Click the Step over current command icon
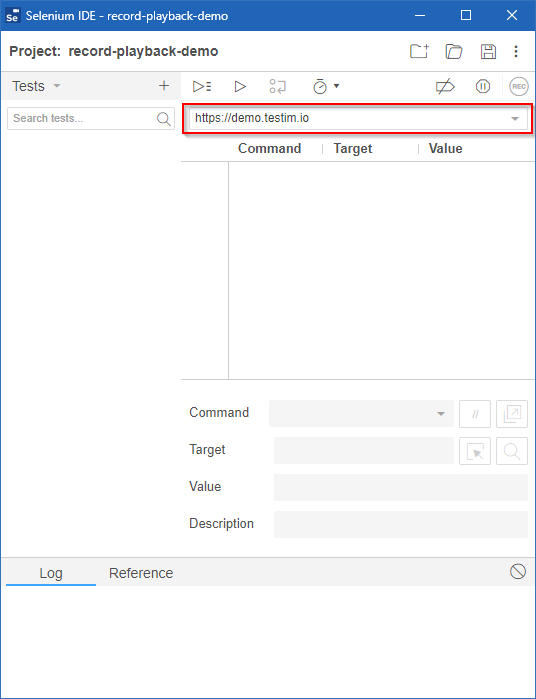The height and width of the screenshot is (699, 536). (x=277, y=86)
